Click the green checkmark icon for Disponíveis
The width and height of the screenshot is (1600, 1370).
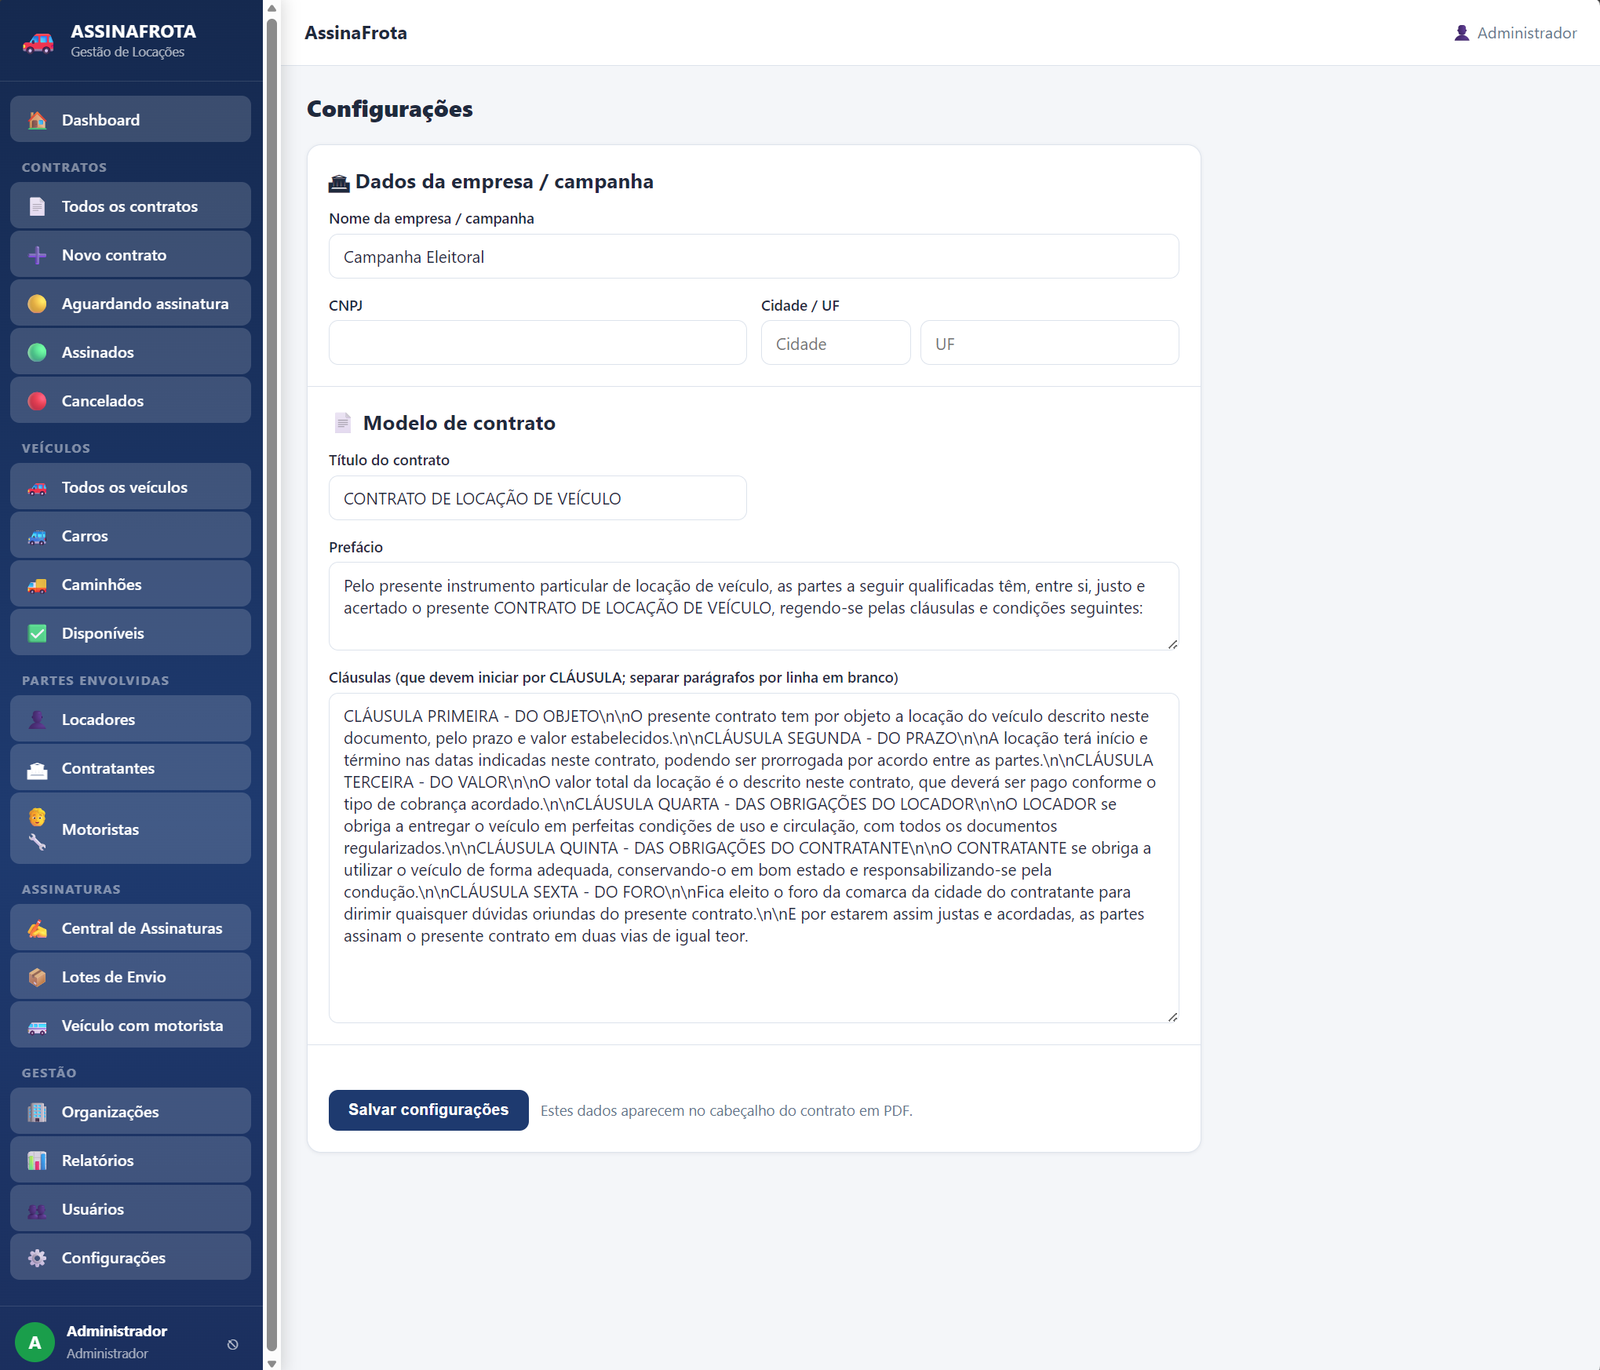coord(37,633)
